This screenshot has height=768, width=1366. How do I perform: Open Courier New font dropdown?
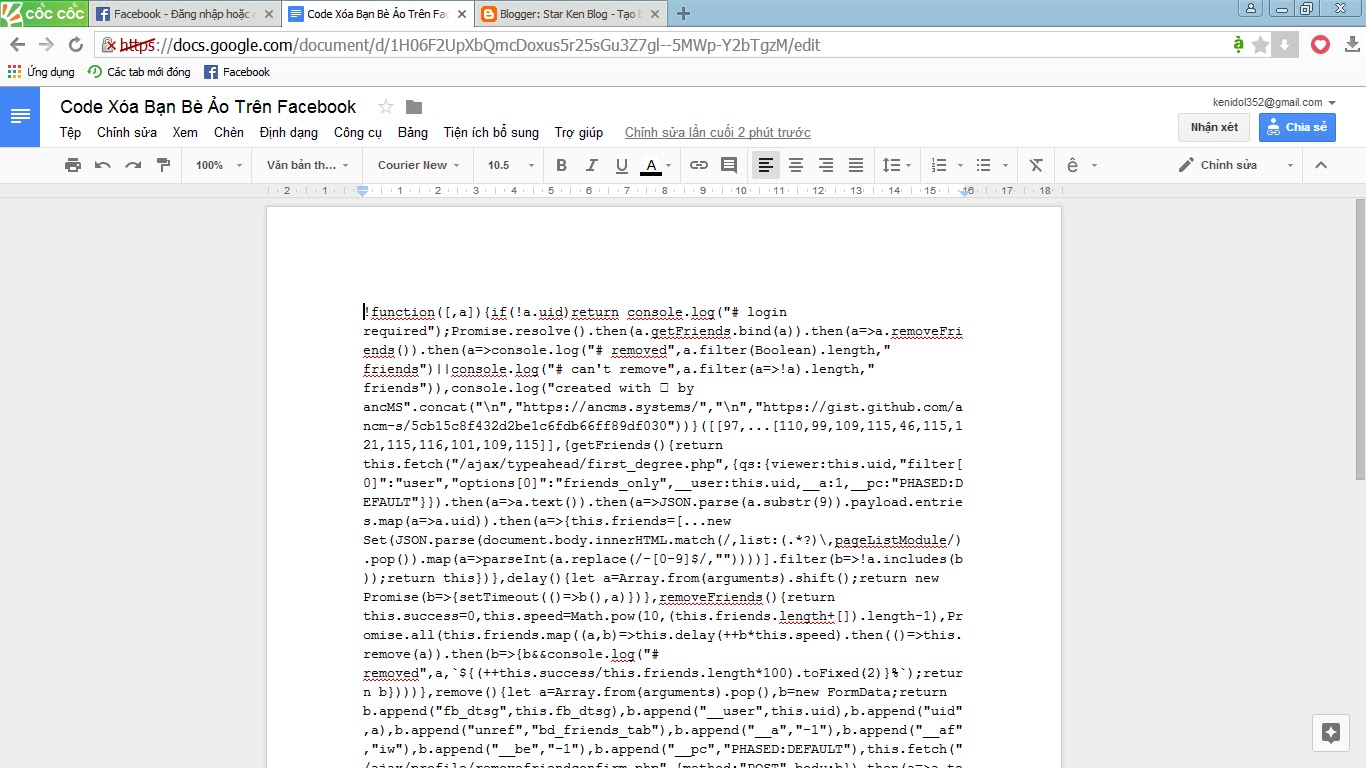pos(418,165)
